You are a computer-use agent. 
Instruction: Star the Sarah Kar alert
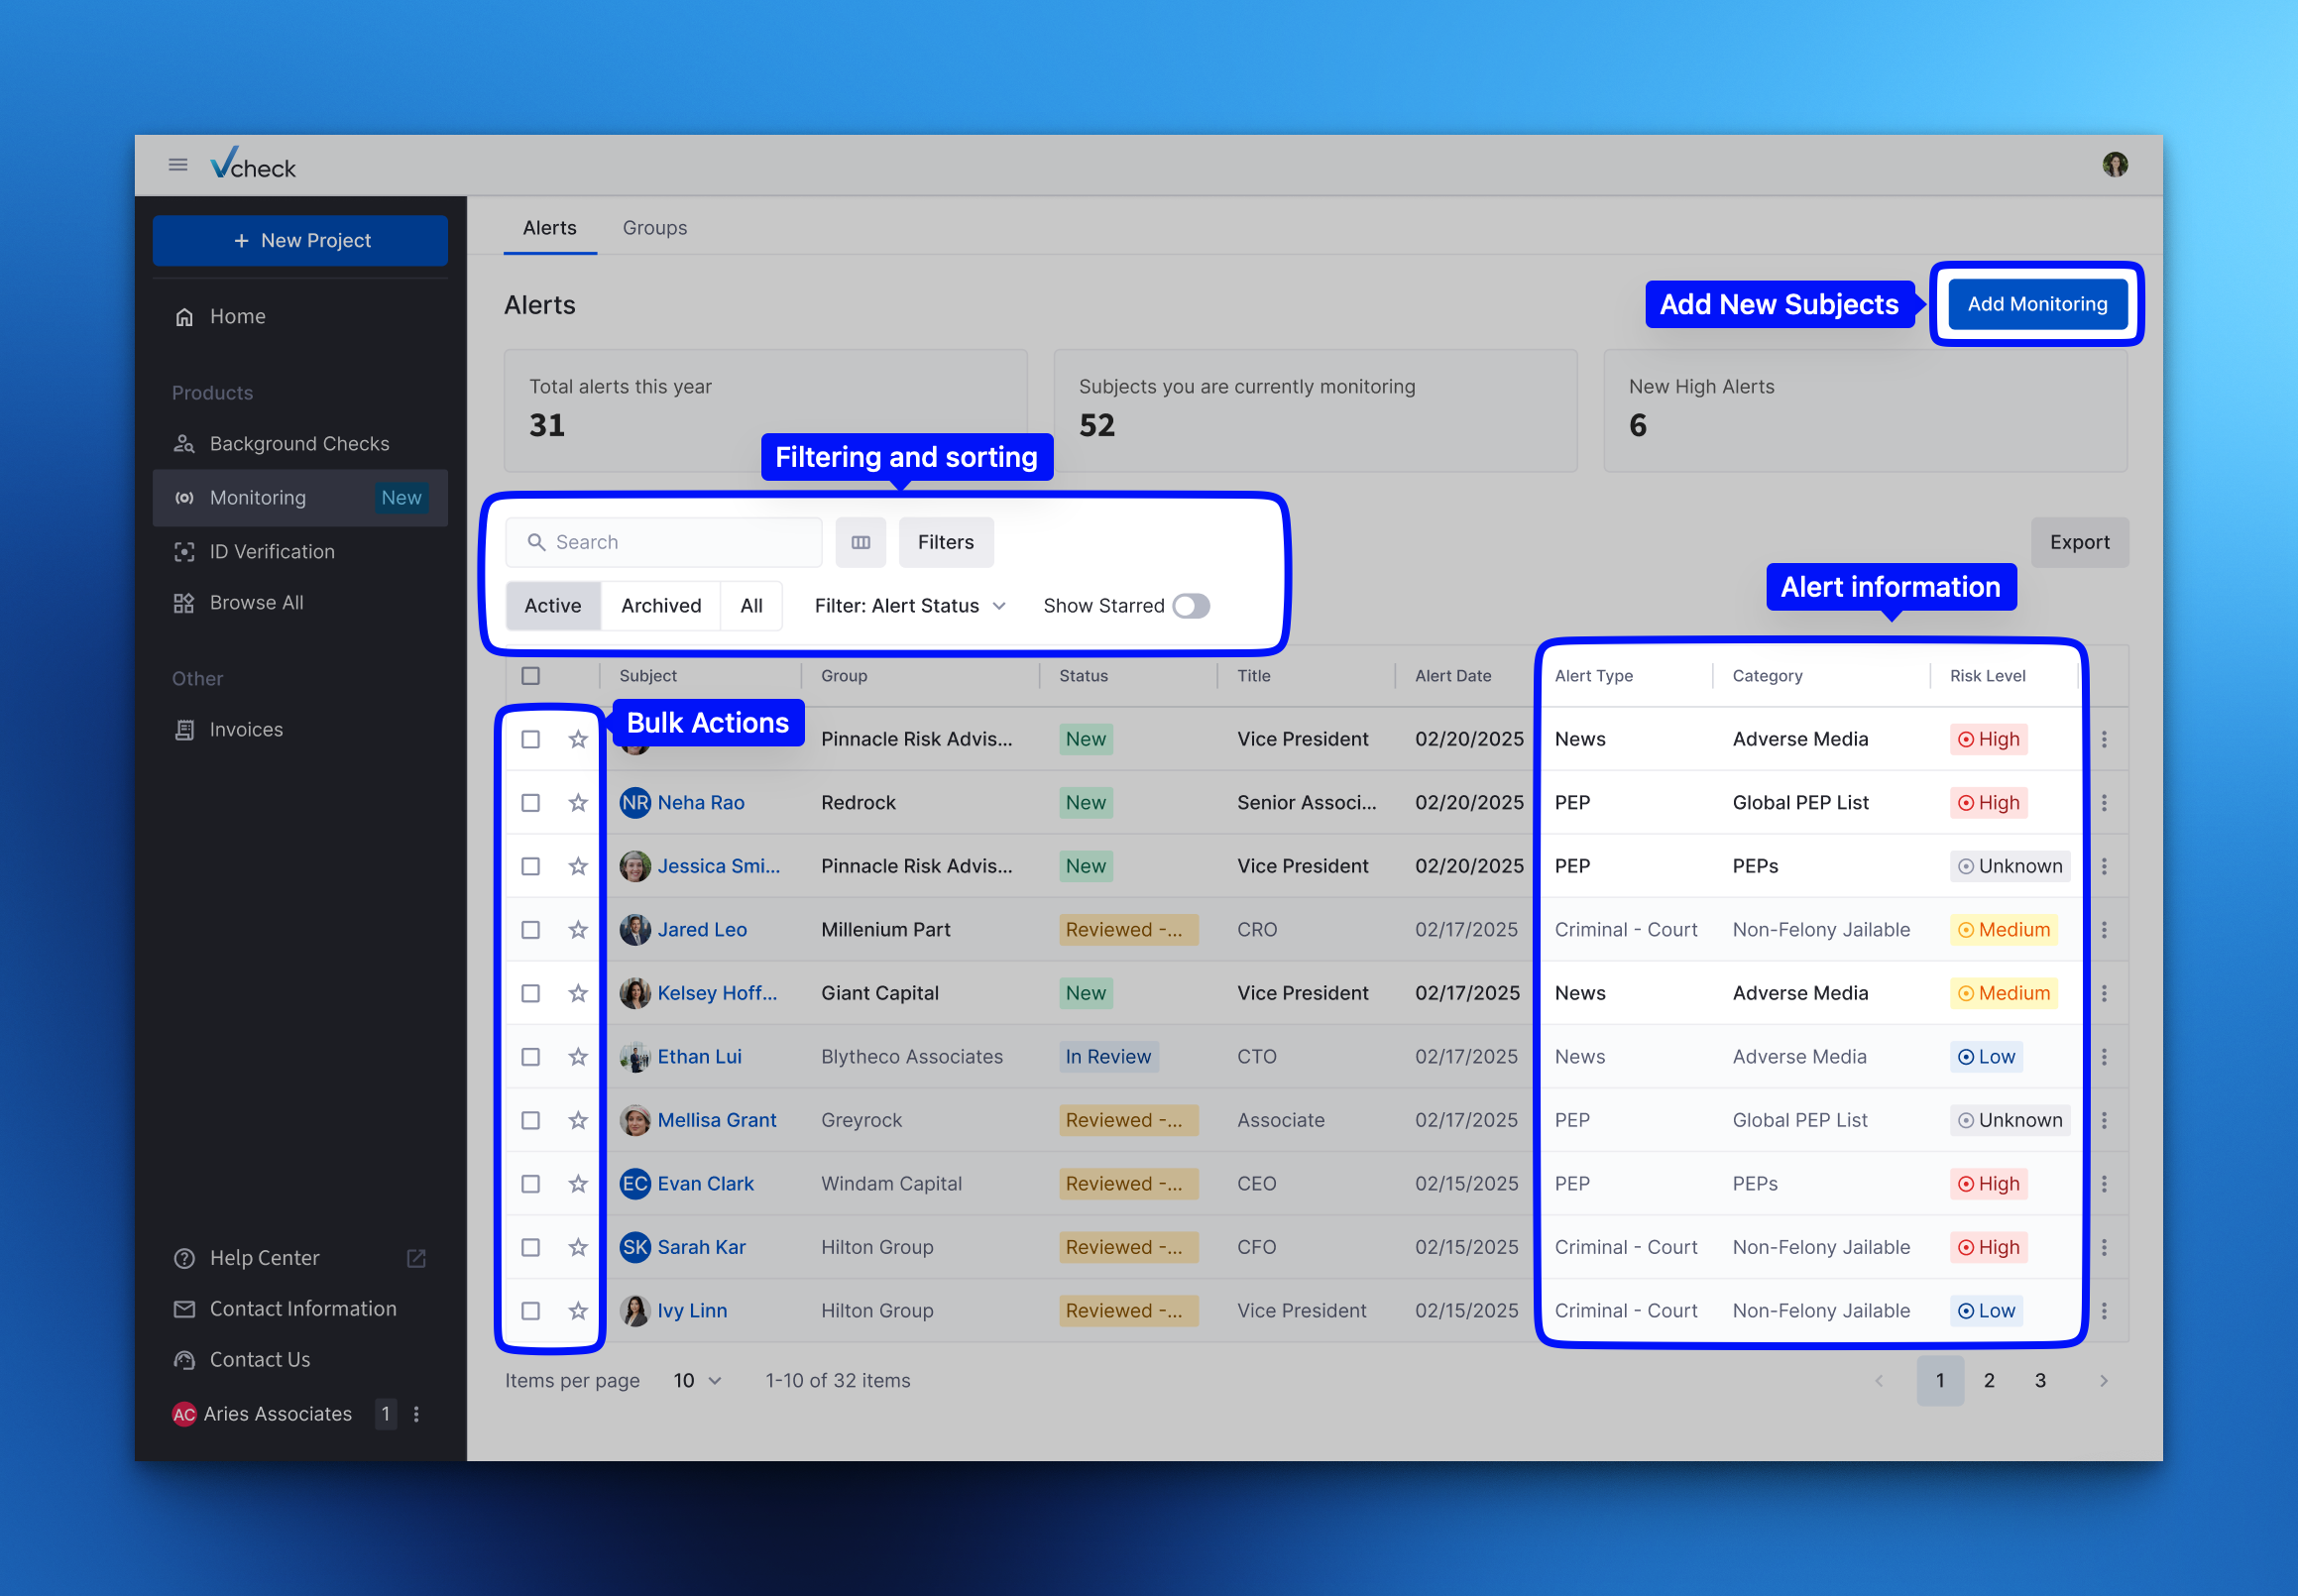(578, 1247)
